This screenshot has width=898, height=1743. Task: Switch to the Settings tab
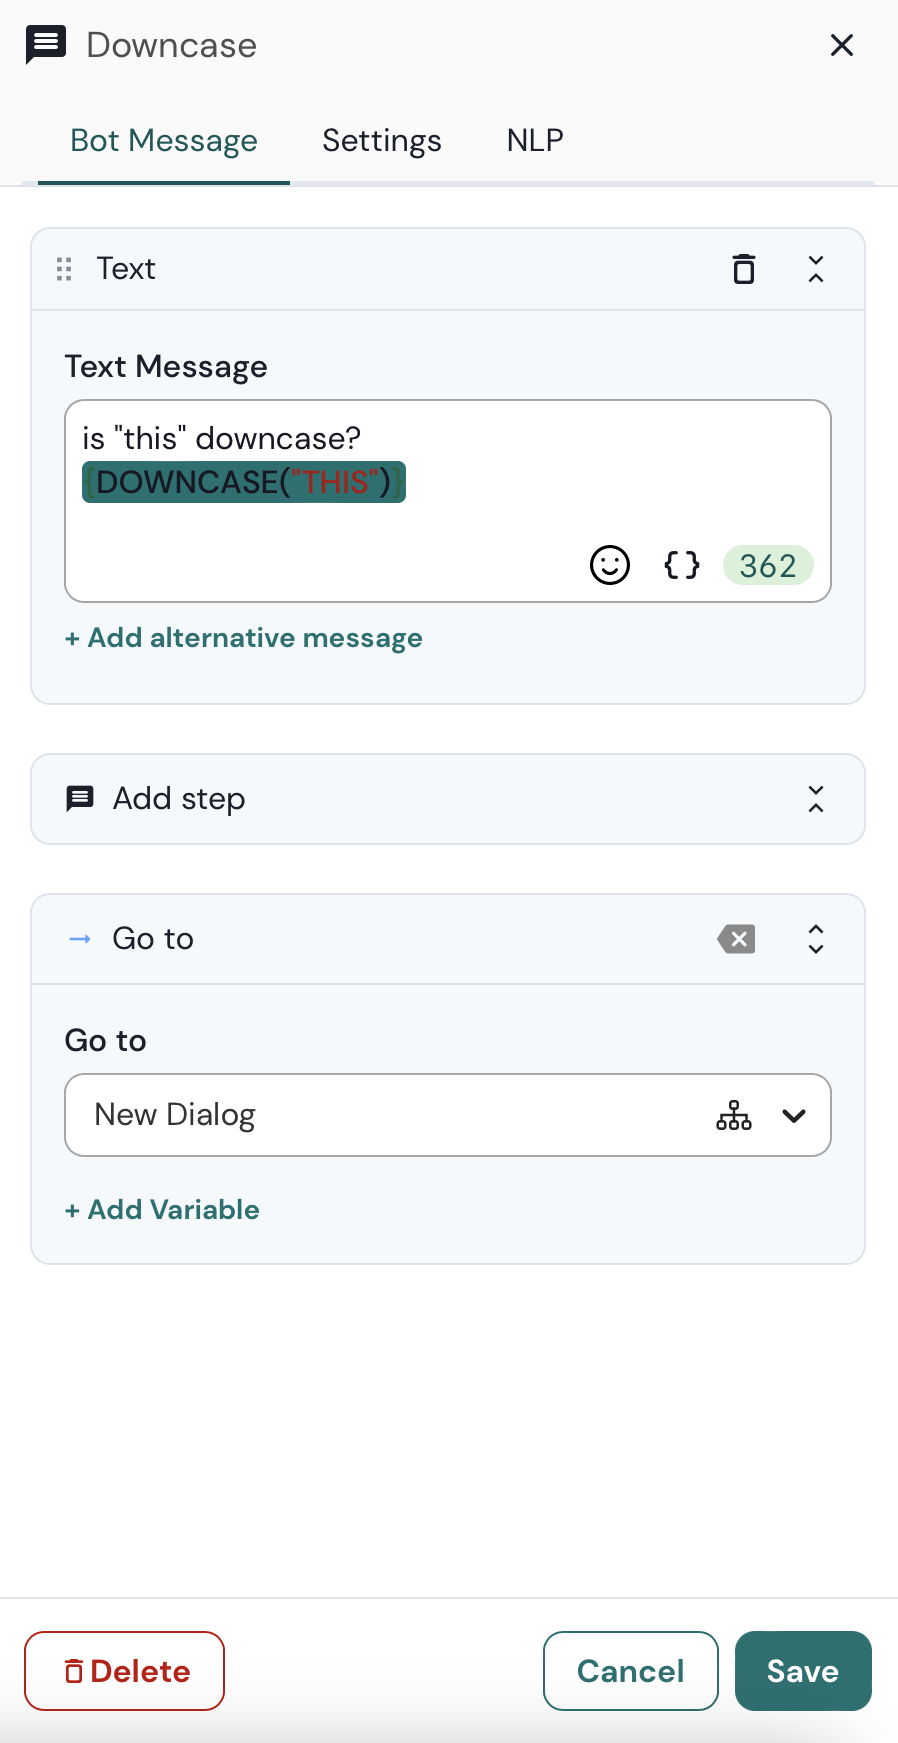pyautogui.click(x=381, y=141)
